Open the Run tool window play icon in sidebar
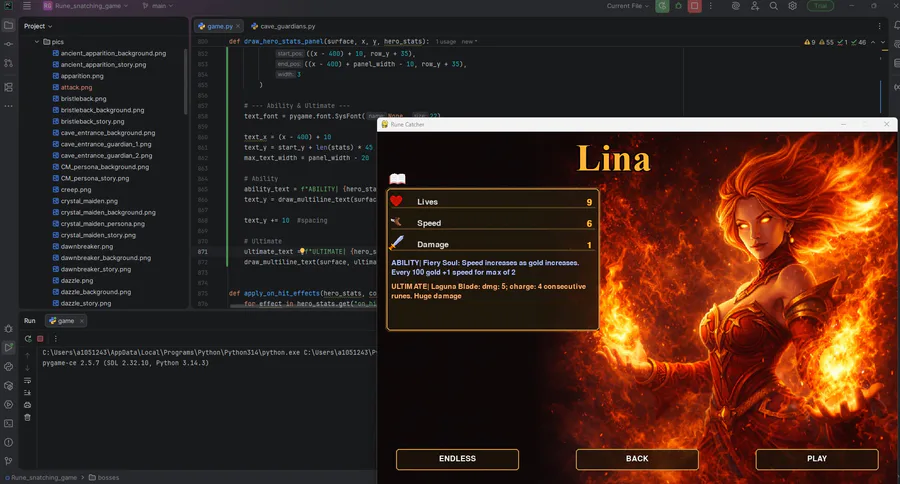The height and width of the screenshot is (484, 900). 9,347
